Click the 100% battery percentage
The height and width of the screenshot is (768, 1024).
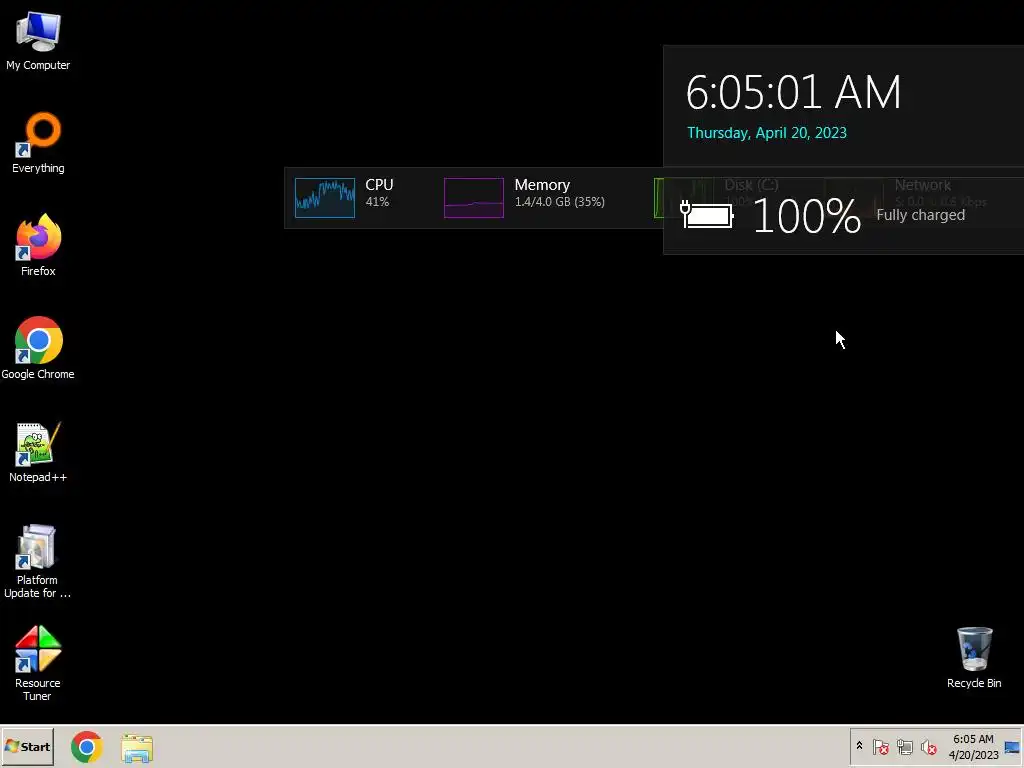pyautogui.click(x=807, y=216)
